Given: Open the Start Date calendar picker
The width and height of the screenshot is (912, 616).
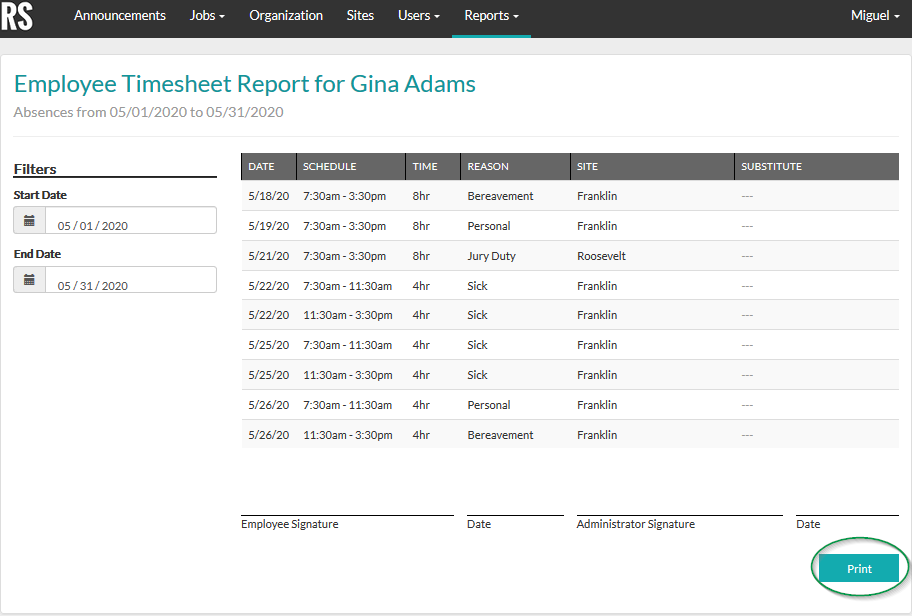Looking at the screenshot, I should click(29, 220).
